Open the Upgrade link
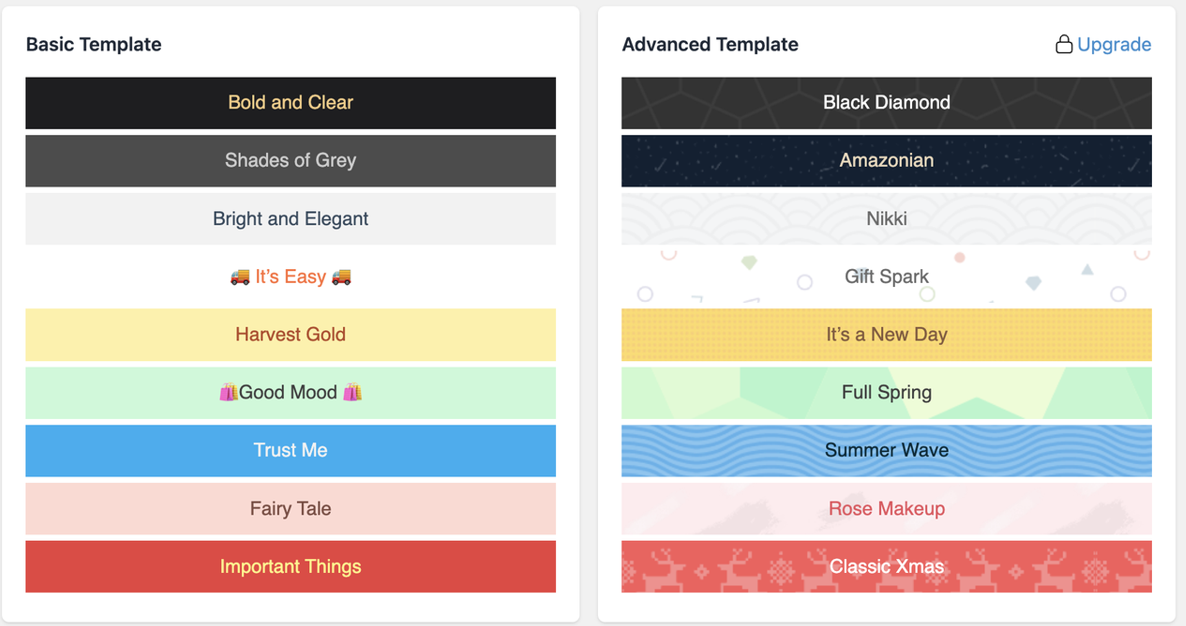The height and width of the screenshot is (626, 1186). point(1114,45)
